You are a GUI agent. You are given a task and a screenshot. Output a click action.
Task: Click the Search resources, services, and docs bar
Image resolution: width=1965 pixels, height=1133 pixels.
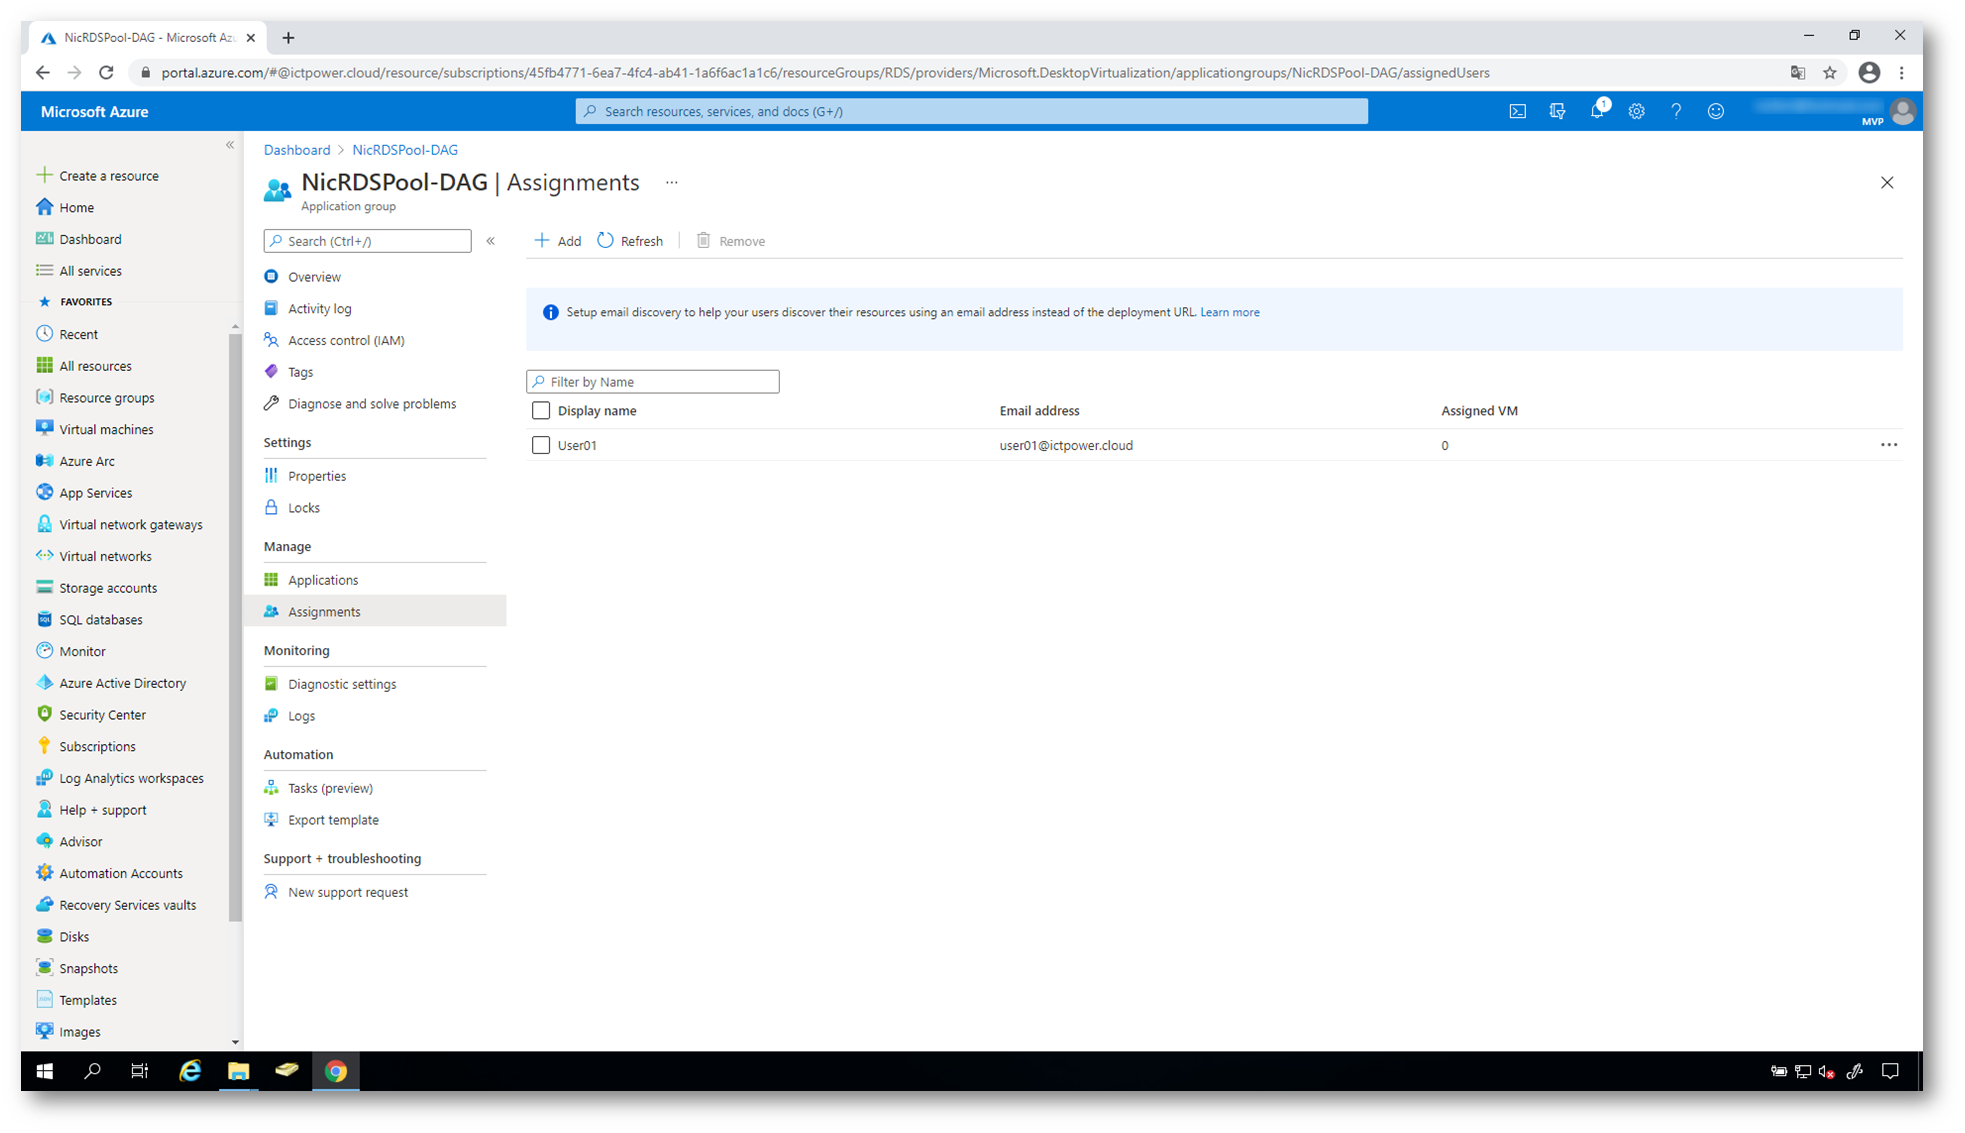pyautogui.click(x=972, y=111)
